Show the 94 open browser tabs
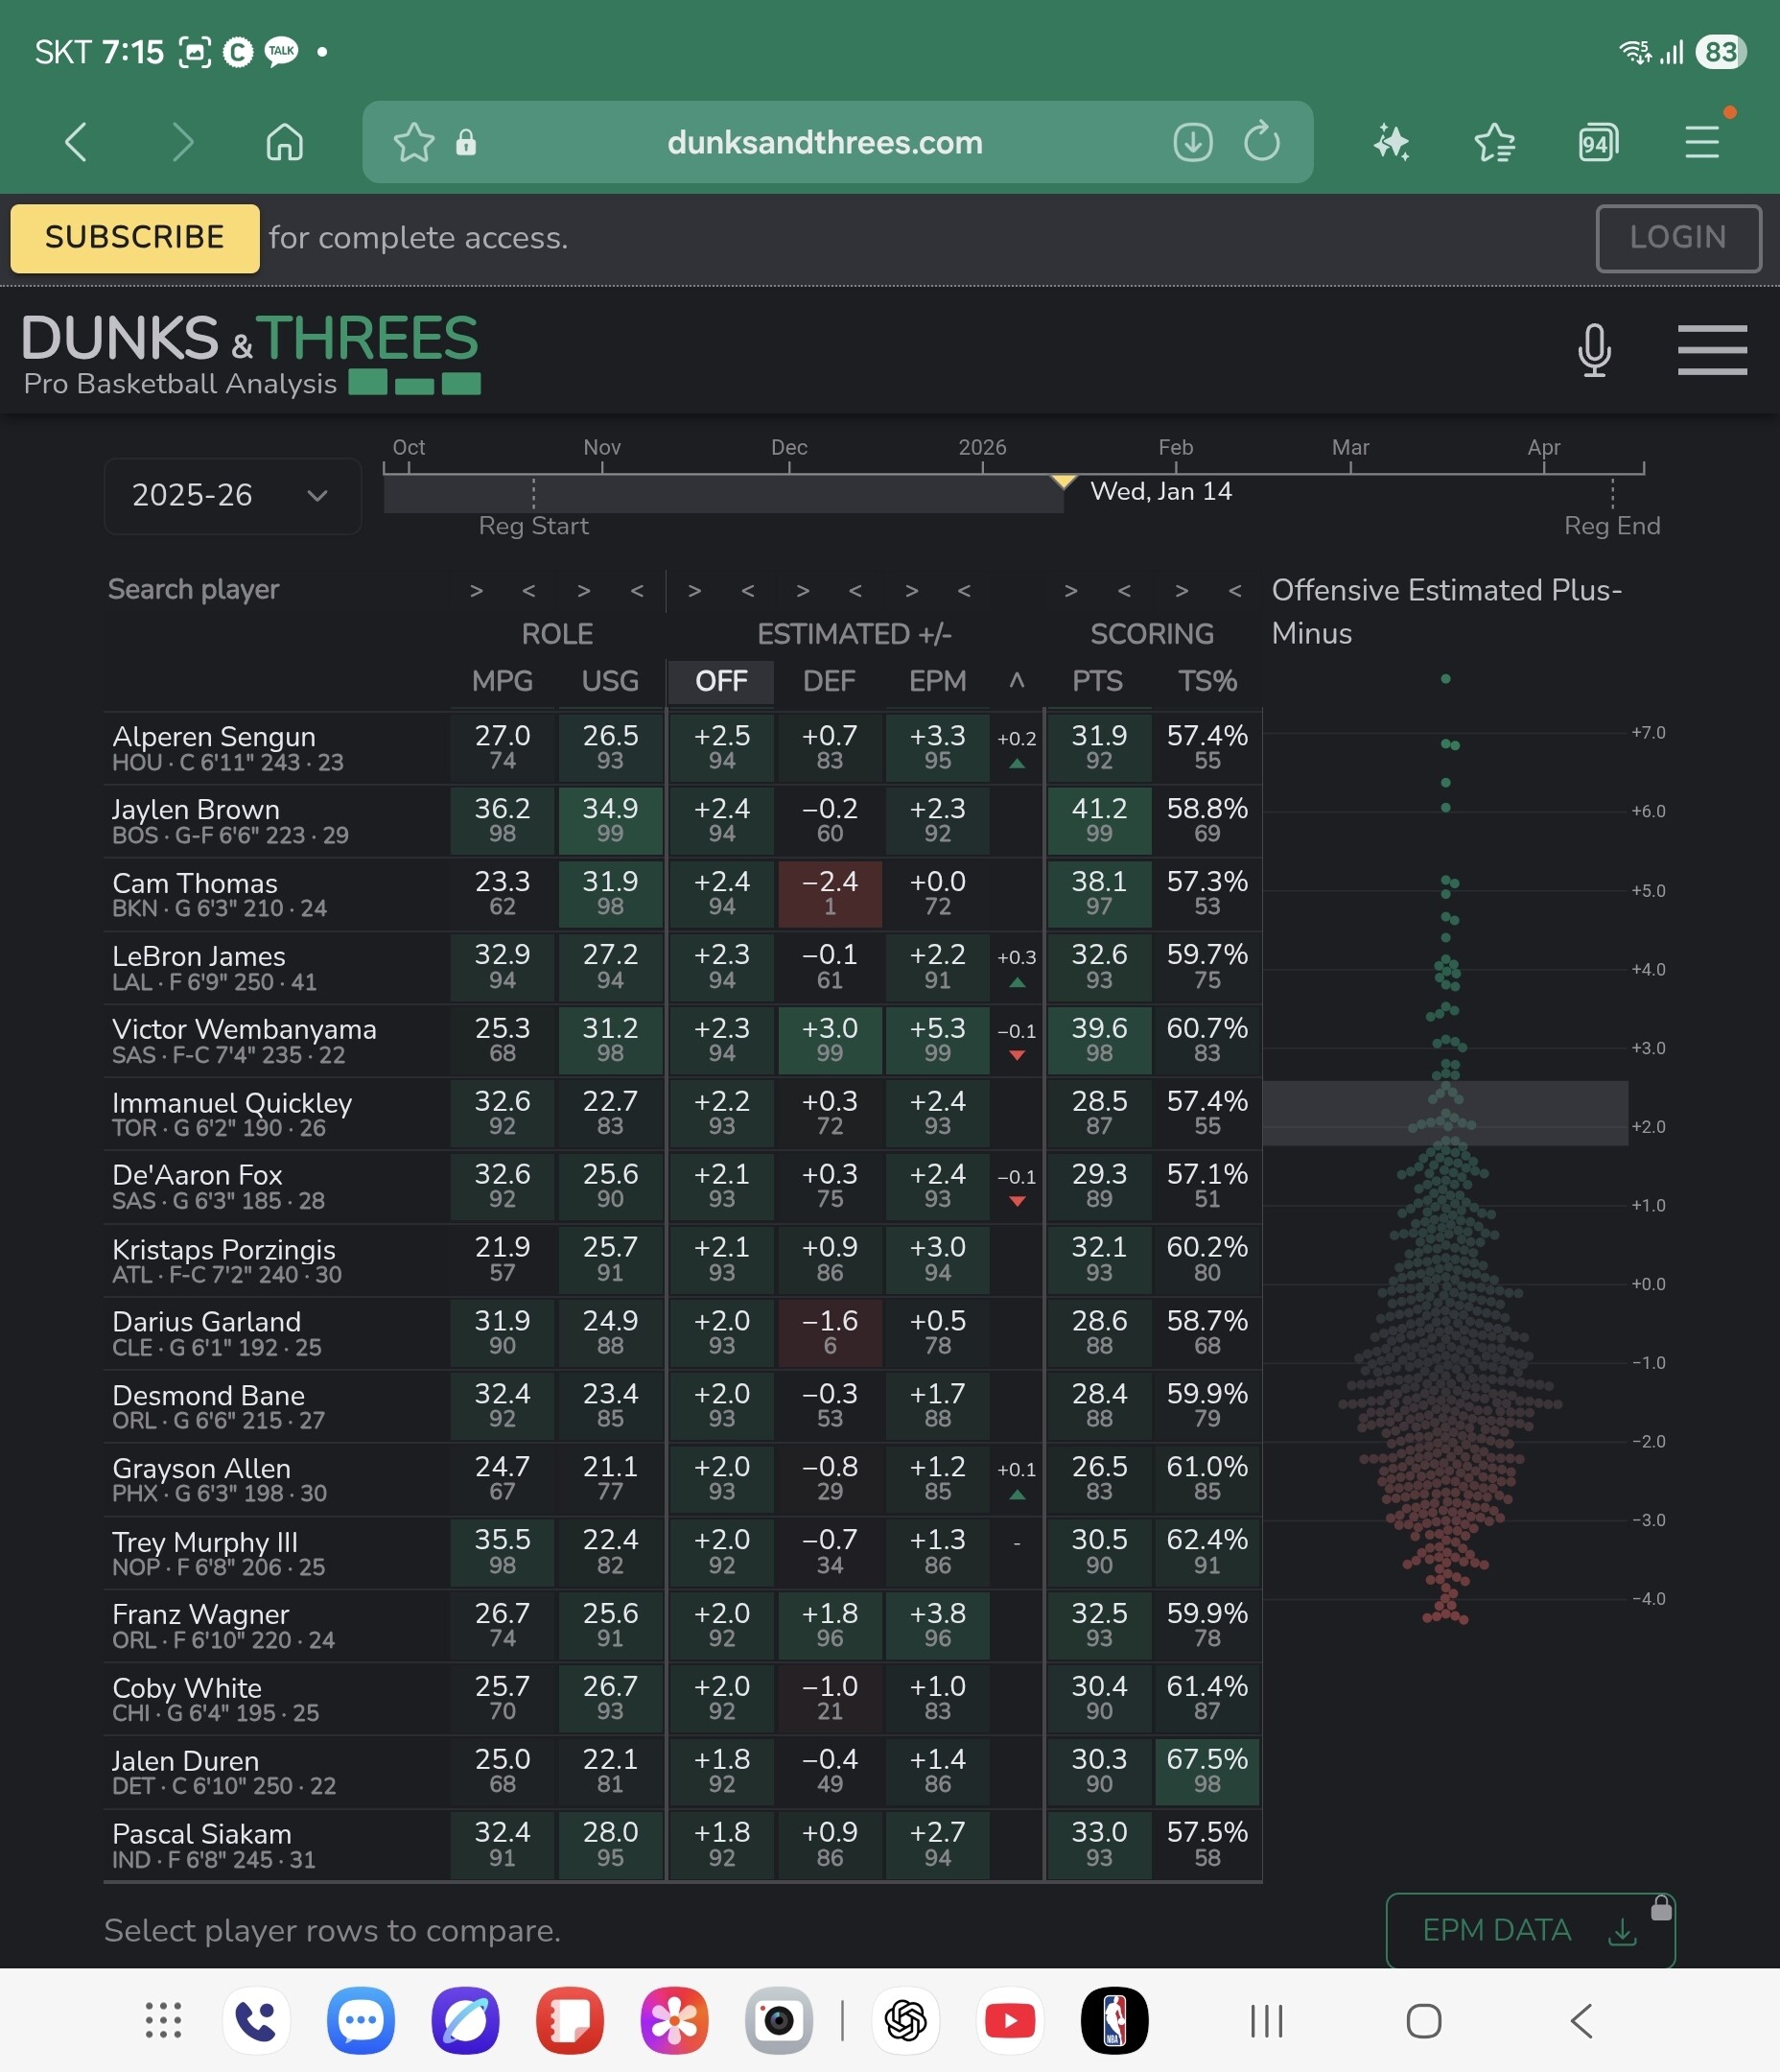This screenshot has height=2072, width=1780. tap(1598, 142)
